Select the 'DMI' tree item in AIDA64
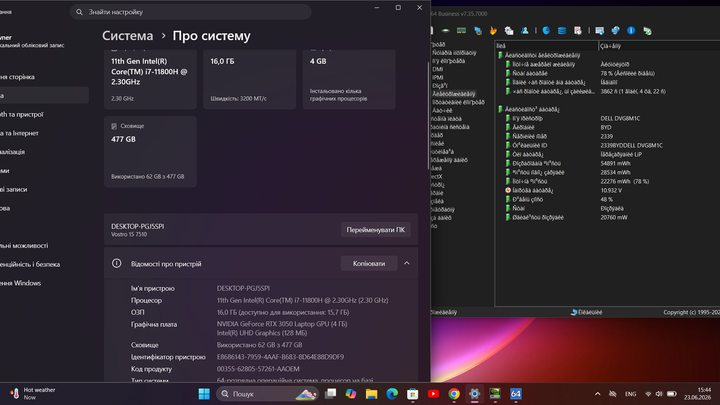Viewport: 720px width, 405px height. pos(438,69)
